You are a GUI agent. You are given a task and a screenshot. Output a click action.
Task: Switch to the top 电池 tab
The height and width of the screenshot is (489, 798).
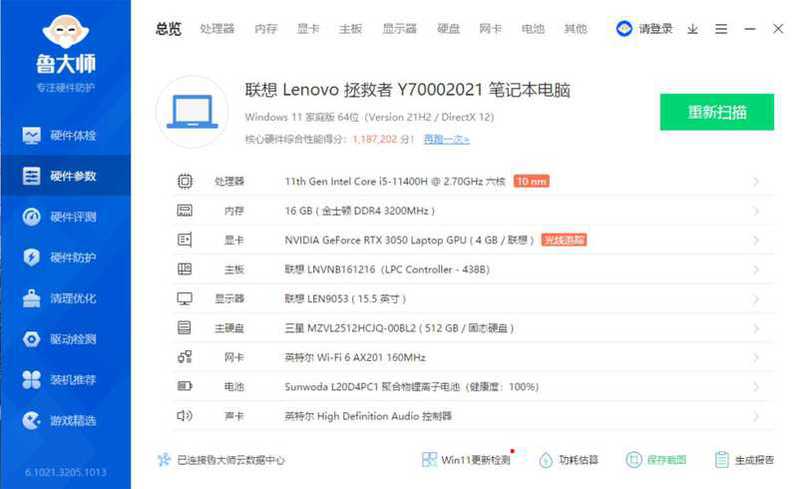[533, 29]
